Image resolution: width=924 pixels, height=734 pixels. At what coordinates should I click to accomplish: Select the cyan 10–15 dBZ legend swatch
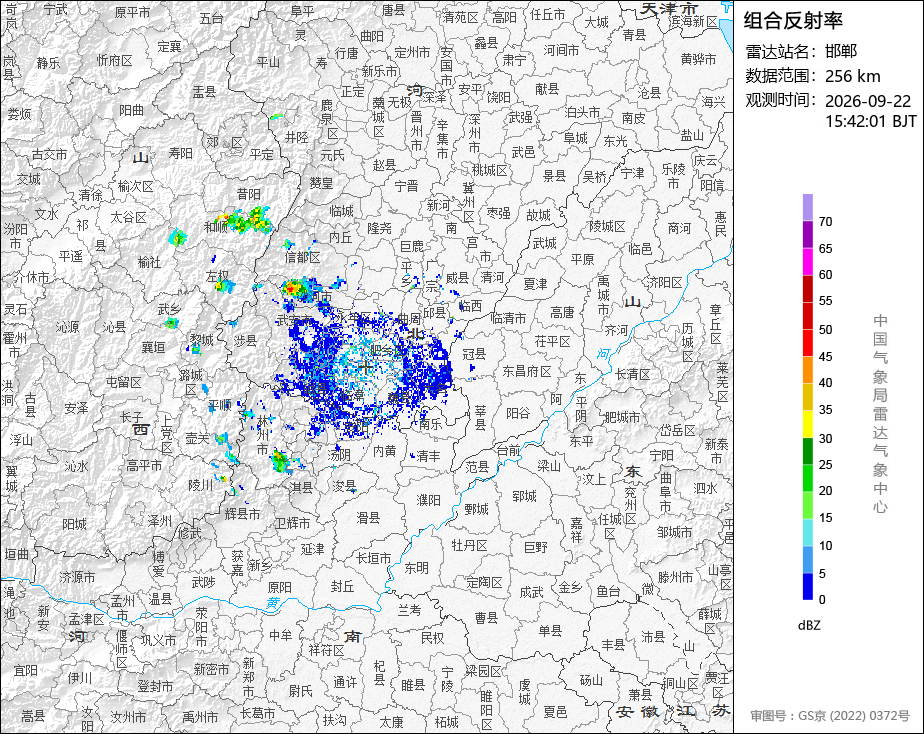tap(807, 533)
